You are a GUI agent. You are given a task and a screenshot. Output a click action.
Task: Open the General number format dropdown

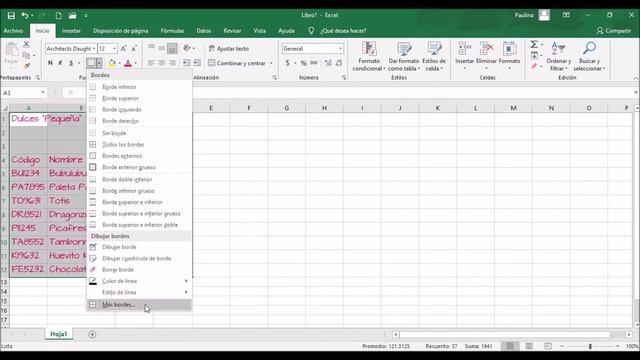[340, 49]
